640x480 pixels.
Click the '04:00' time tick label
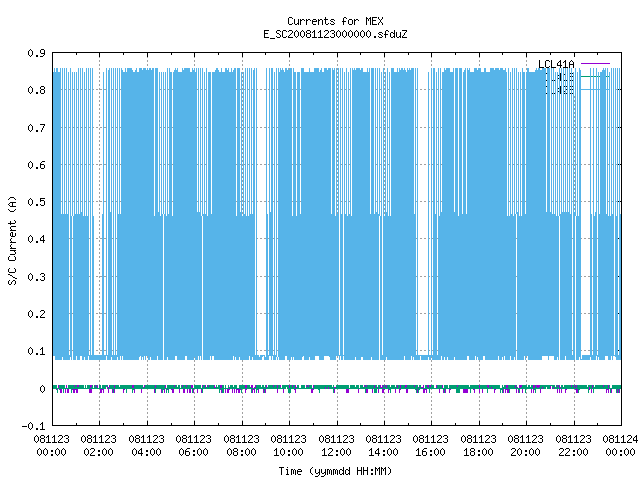coord(146,452)
